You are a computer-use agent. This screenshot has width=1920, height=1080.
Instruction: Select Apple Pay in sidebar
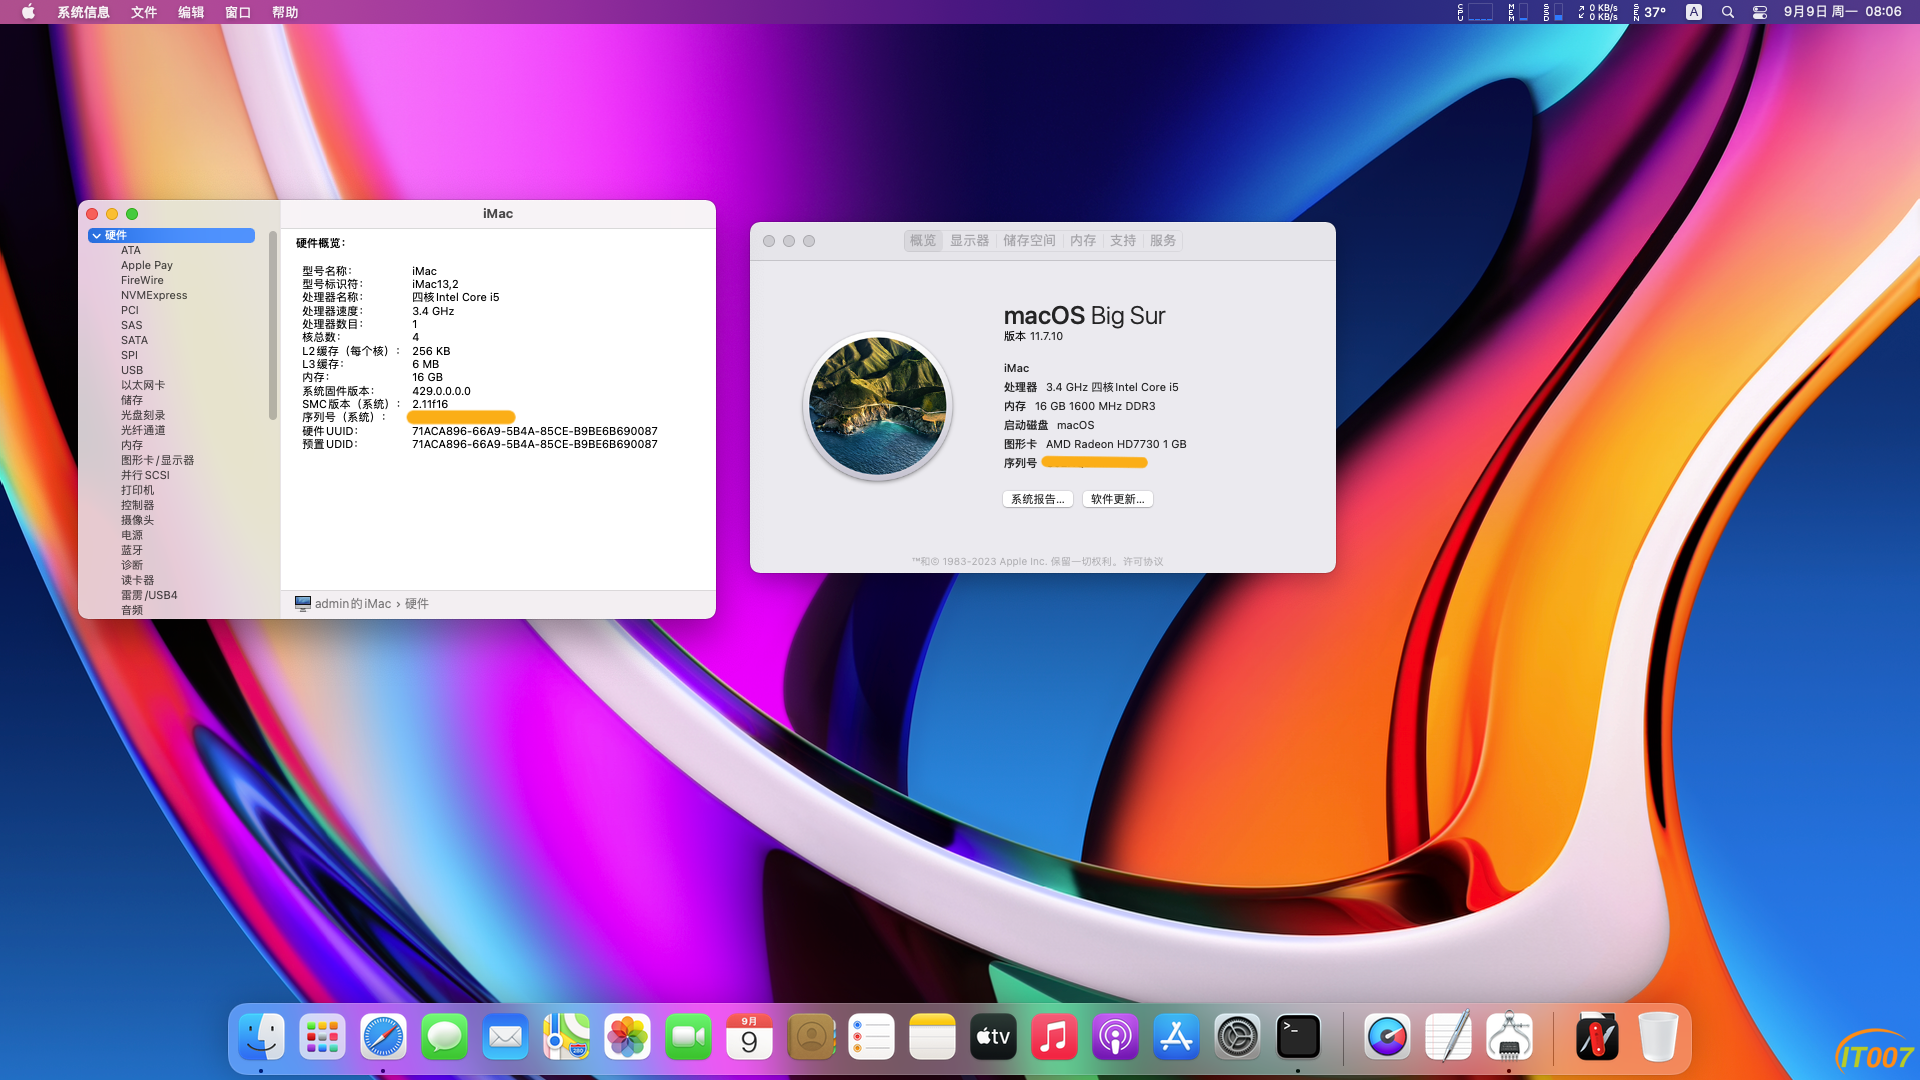click(147, 265)
